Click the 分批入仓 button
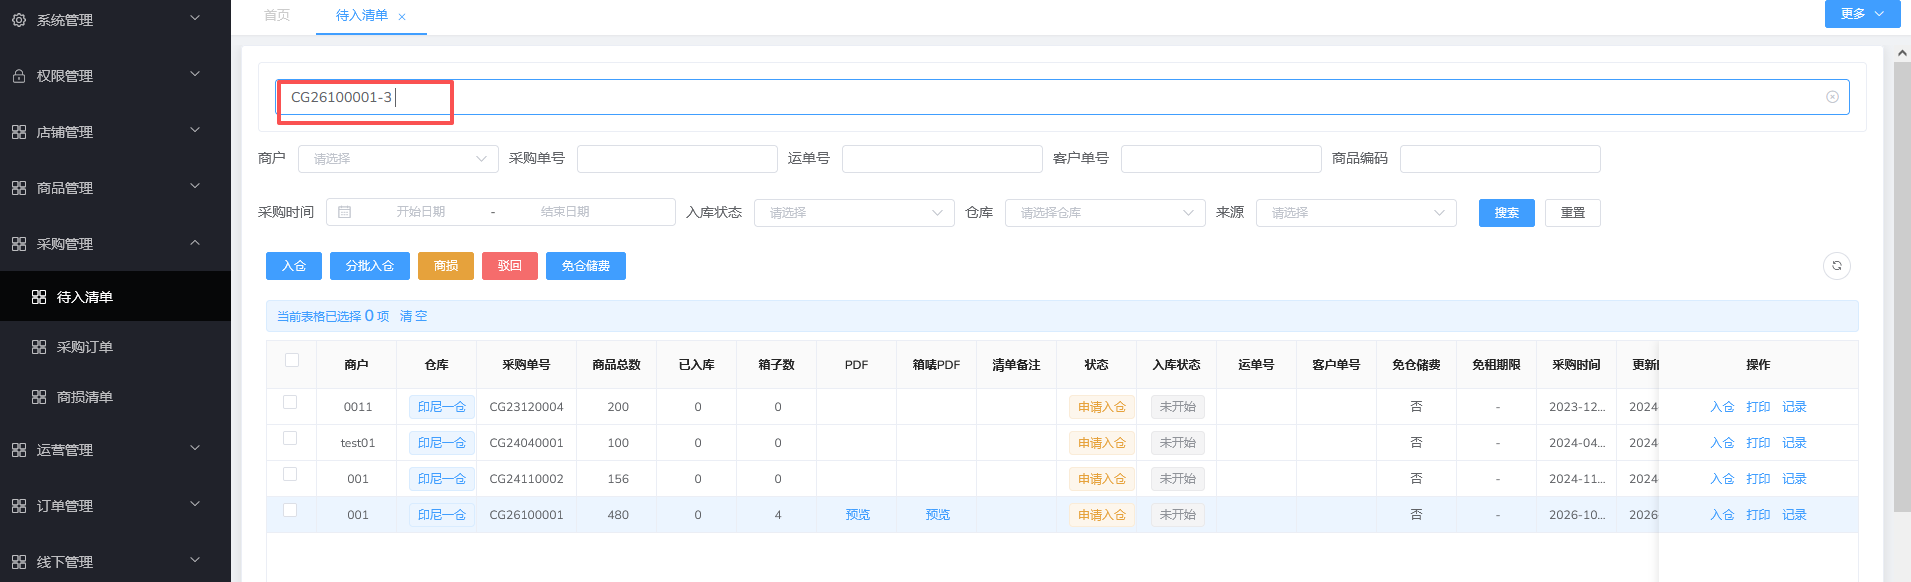The width and height of the screenshot is (1911, 582). tap(370, 266)
